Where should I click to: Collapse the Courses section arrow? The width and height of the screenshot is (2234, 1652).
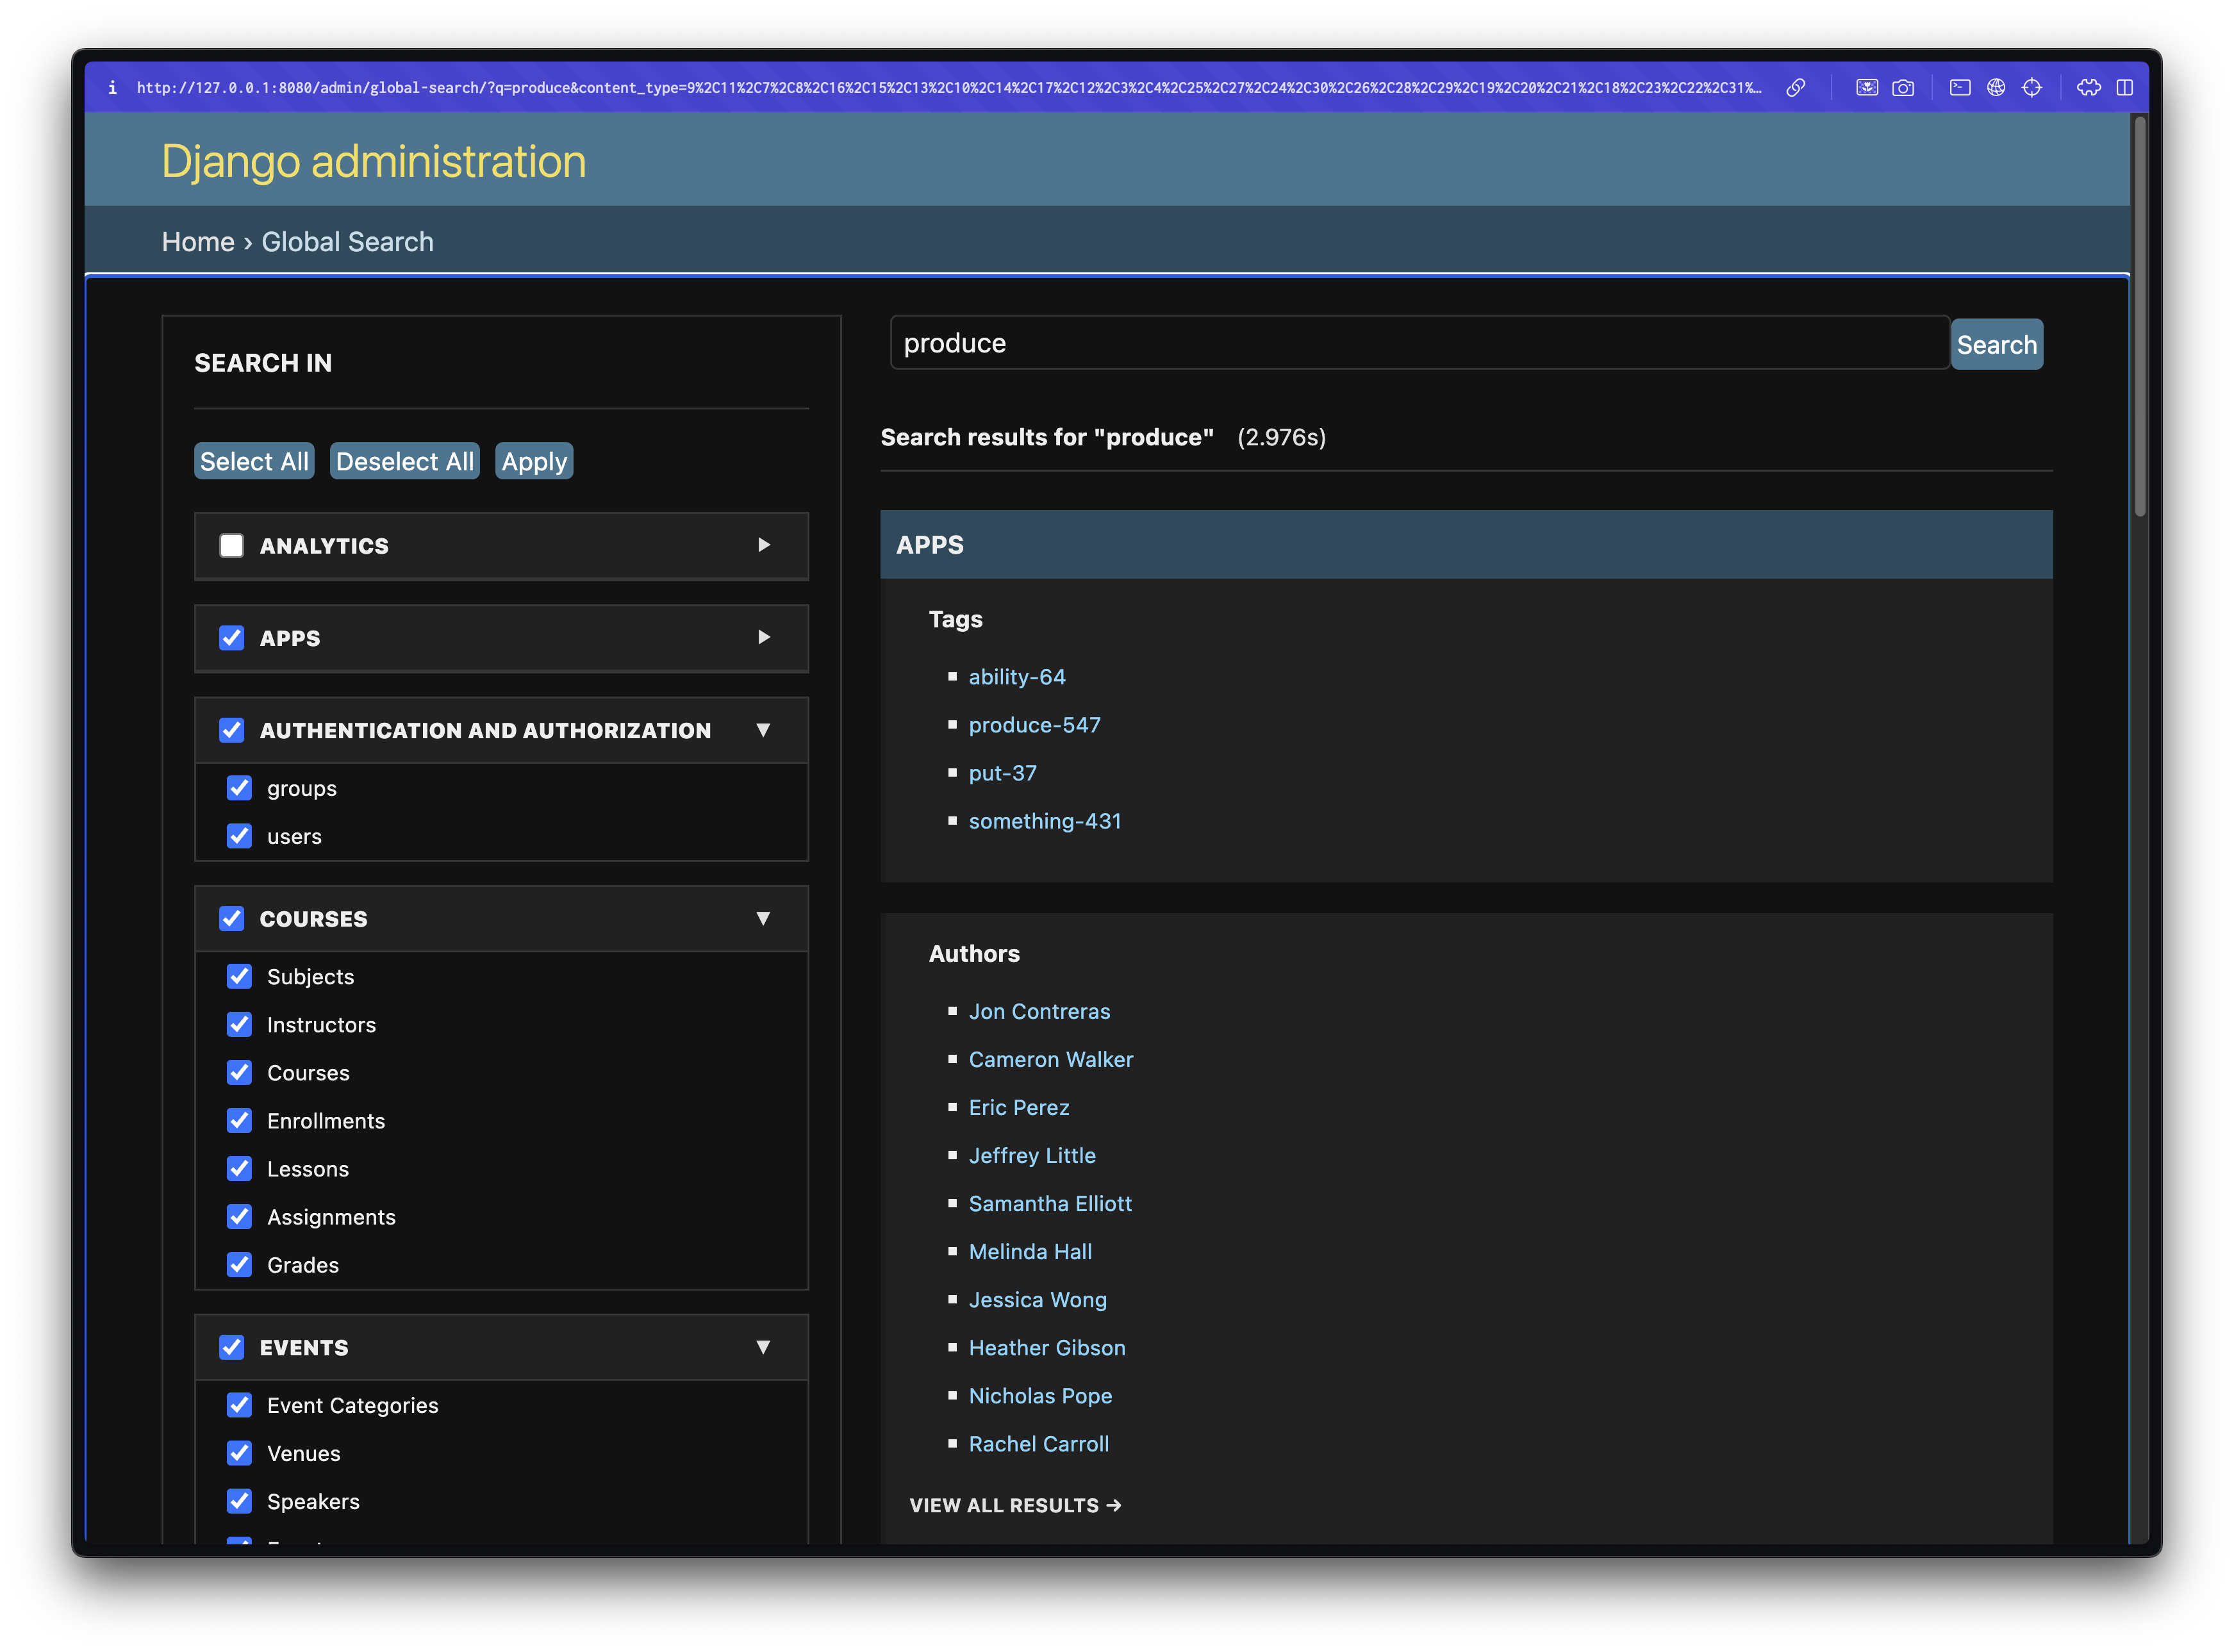[x=764, y=918]
